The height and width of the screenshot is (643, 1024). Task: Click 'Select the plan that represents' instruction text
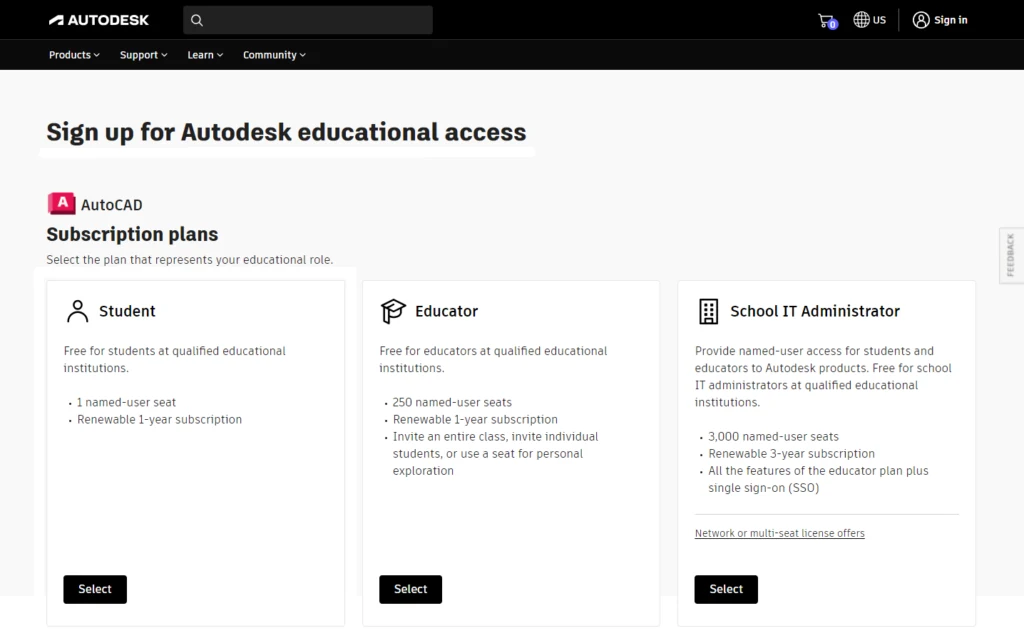(189, 259)
